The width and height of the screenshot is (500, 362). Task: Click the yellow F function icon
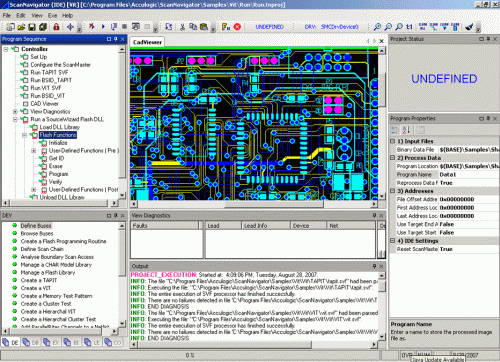pyautogui.click(x=226, y=27)
